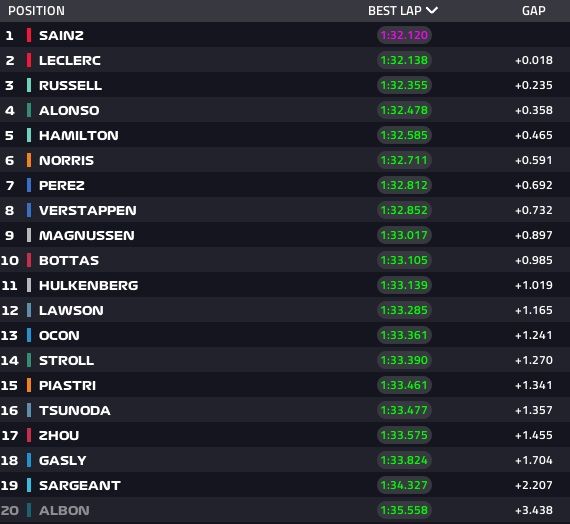Click the +0.692 gap for Perez

(x=534, y=185)
